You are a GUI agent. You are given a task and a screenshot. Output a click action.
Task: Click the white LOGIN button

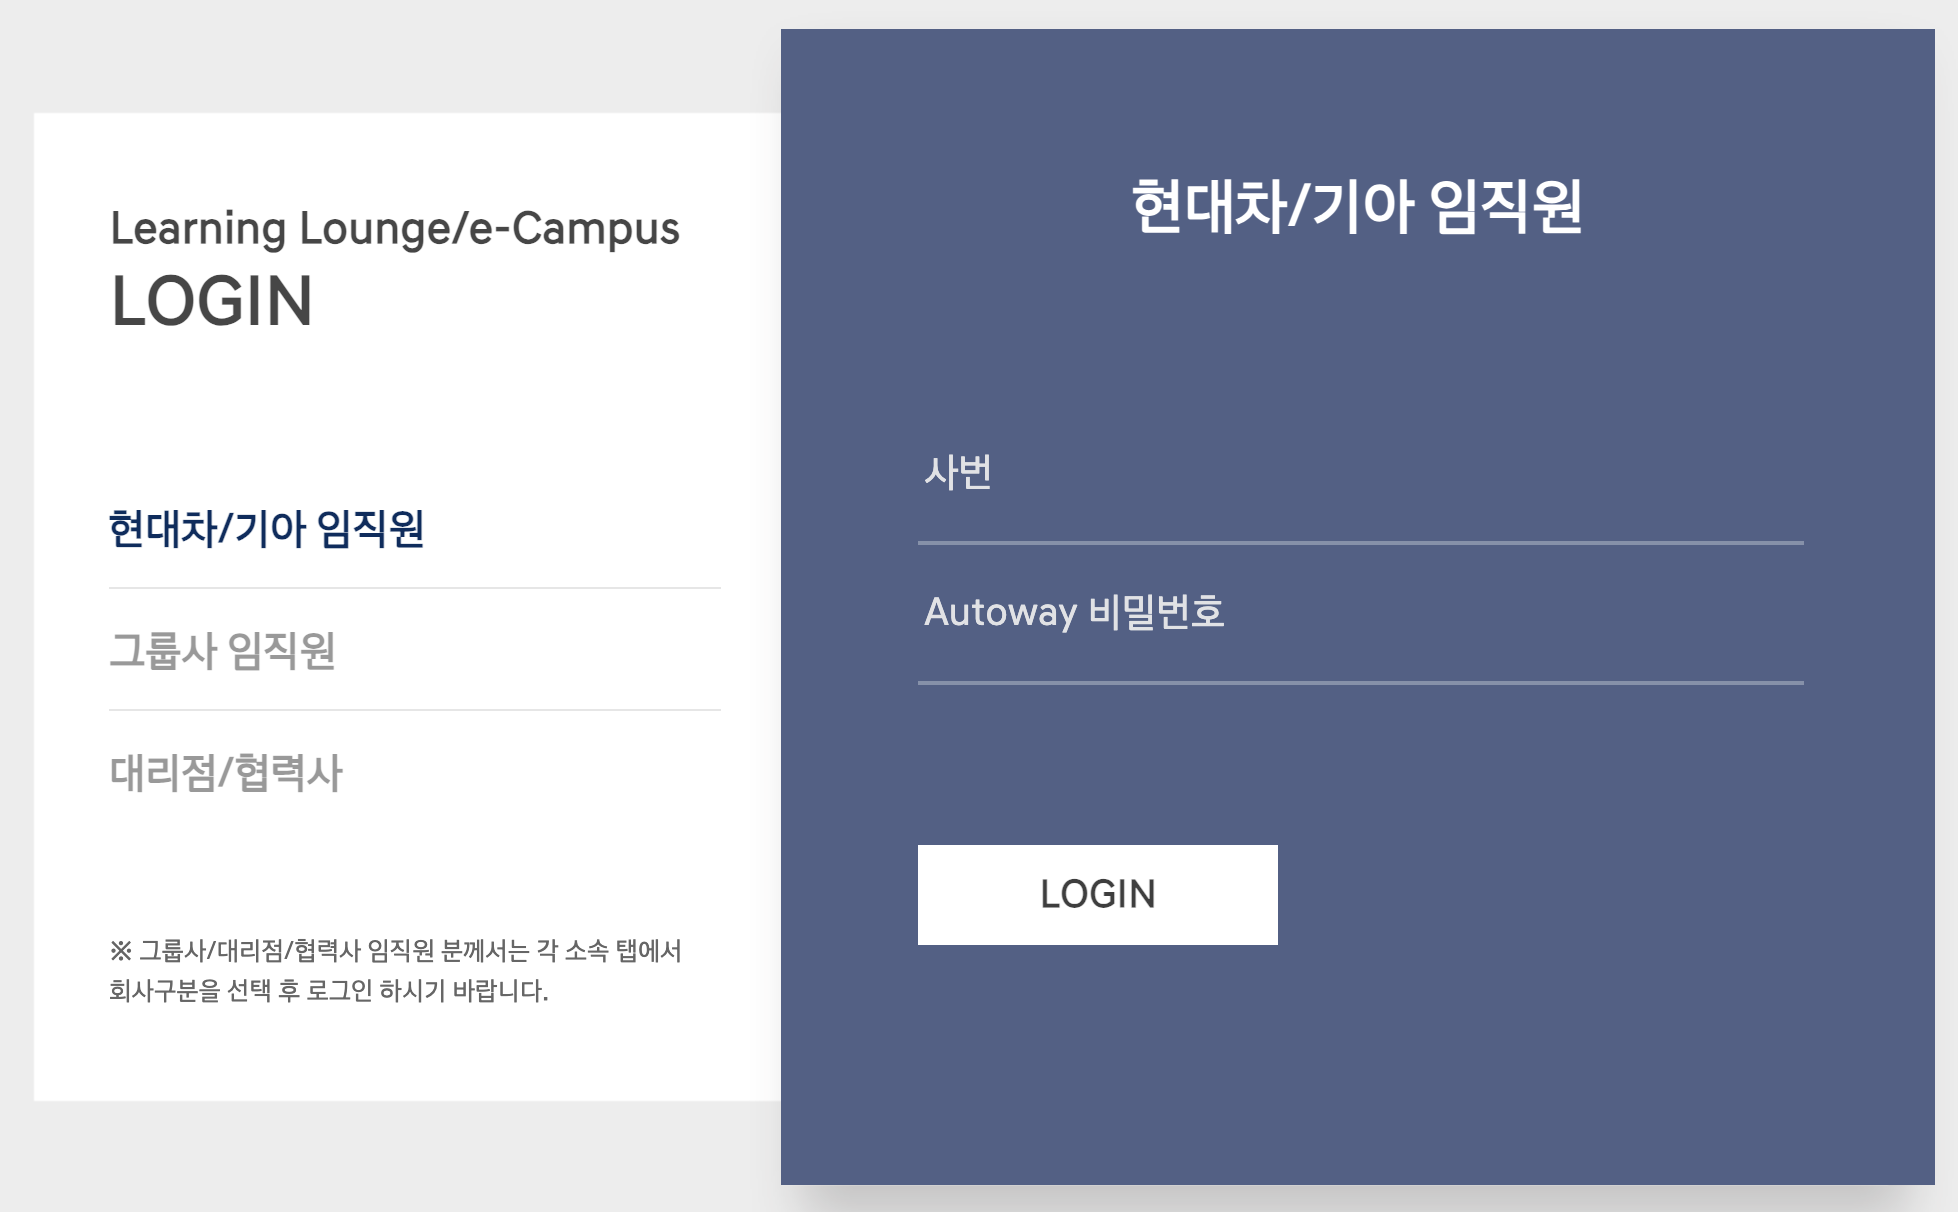pos(1096,894)
